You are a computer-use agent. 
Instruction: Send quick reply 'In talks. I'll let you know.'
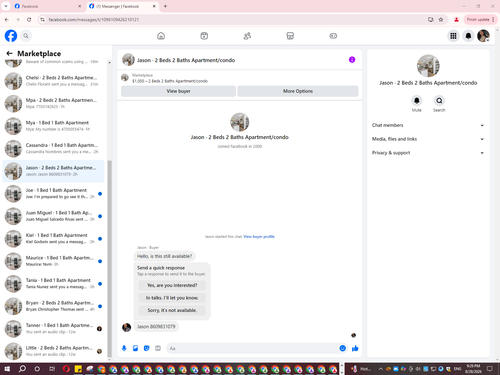172,298
